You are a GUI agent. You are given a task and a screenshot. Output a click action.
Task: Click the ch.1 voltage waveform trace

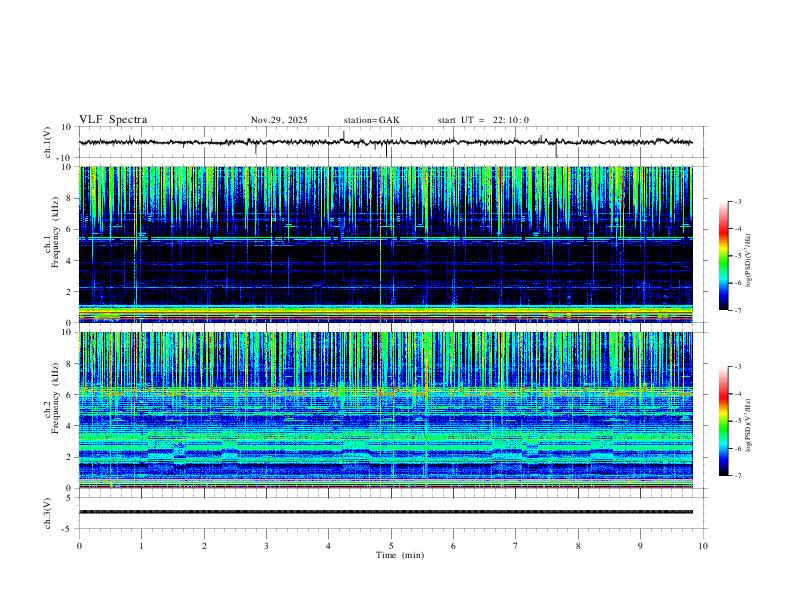click(x=385, y=142)
